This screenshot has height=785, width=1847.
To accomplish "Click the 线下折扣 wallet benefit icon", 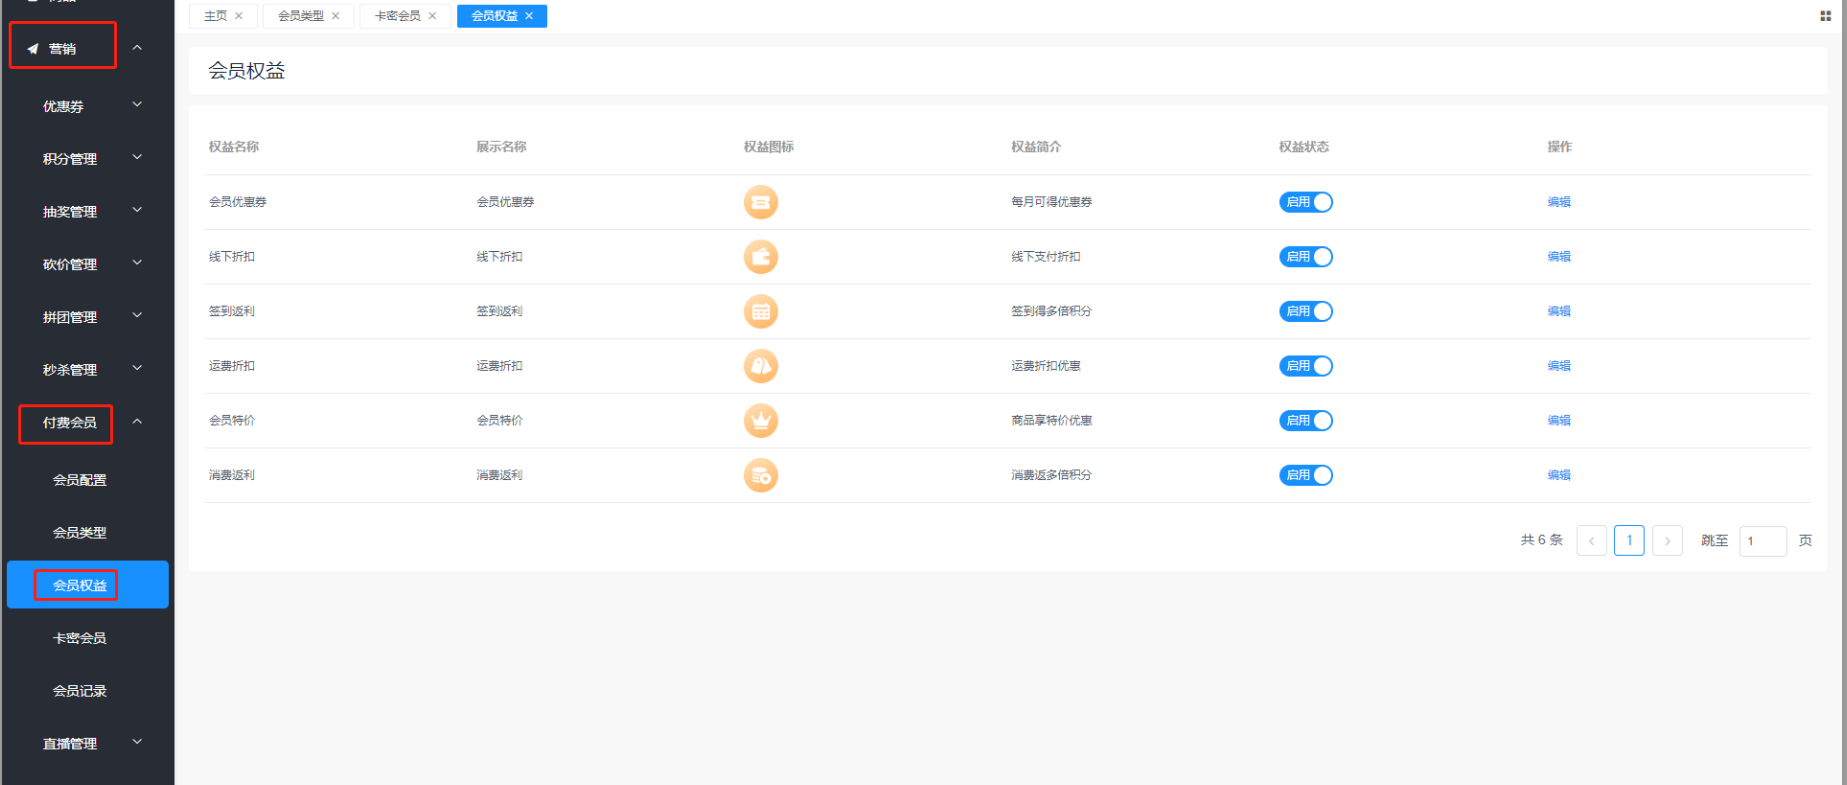I will (760, 257).
